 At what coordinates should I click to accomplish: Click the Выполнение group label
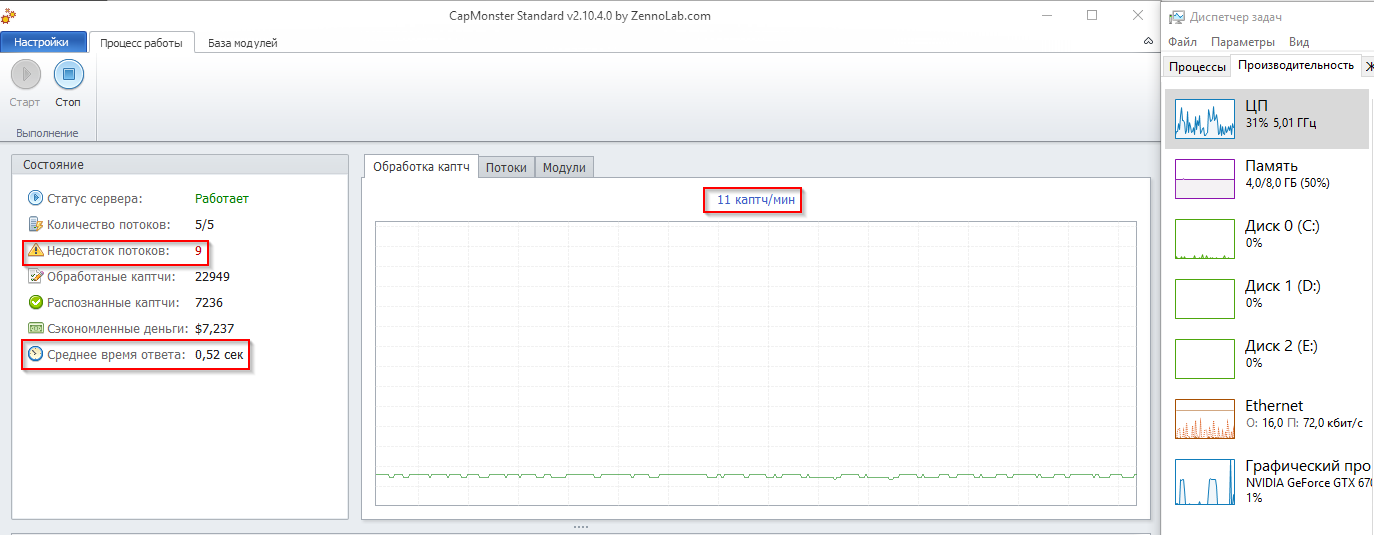[47, 133]
